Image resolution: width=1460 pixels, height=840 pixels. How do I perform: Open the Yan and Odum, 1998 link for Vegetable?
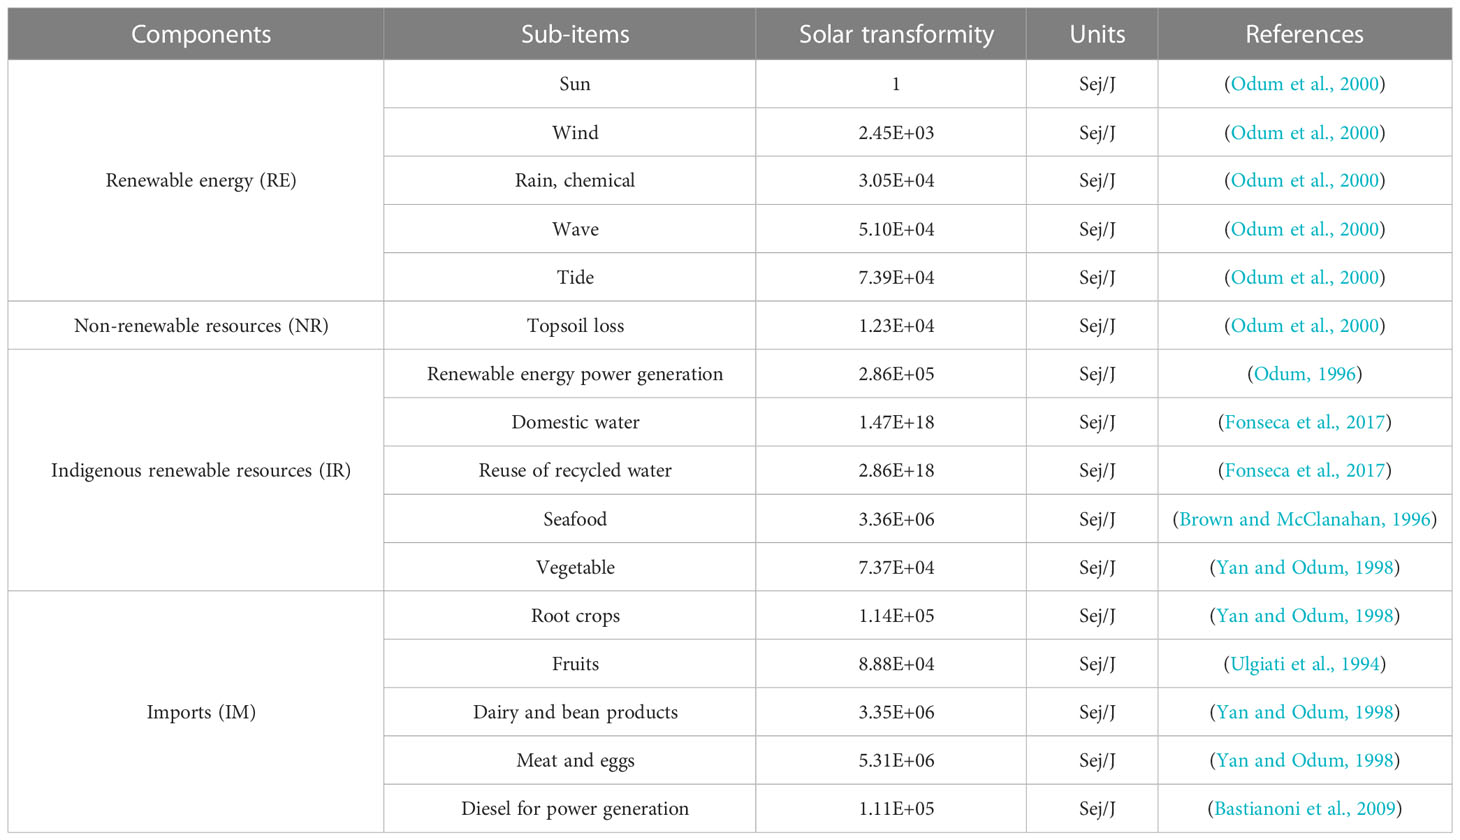pos(1304,567)
